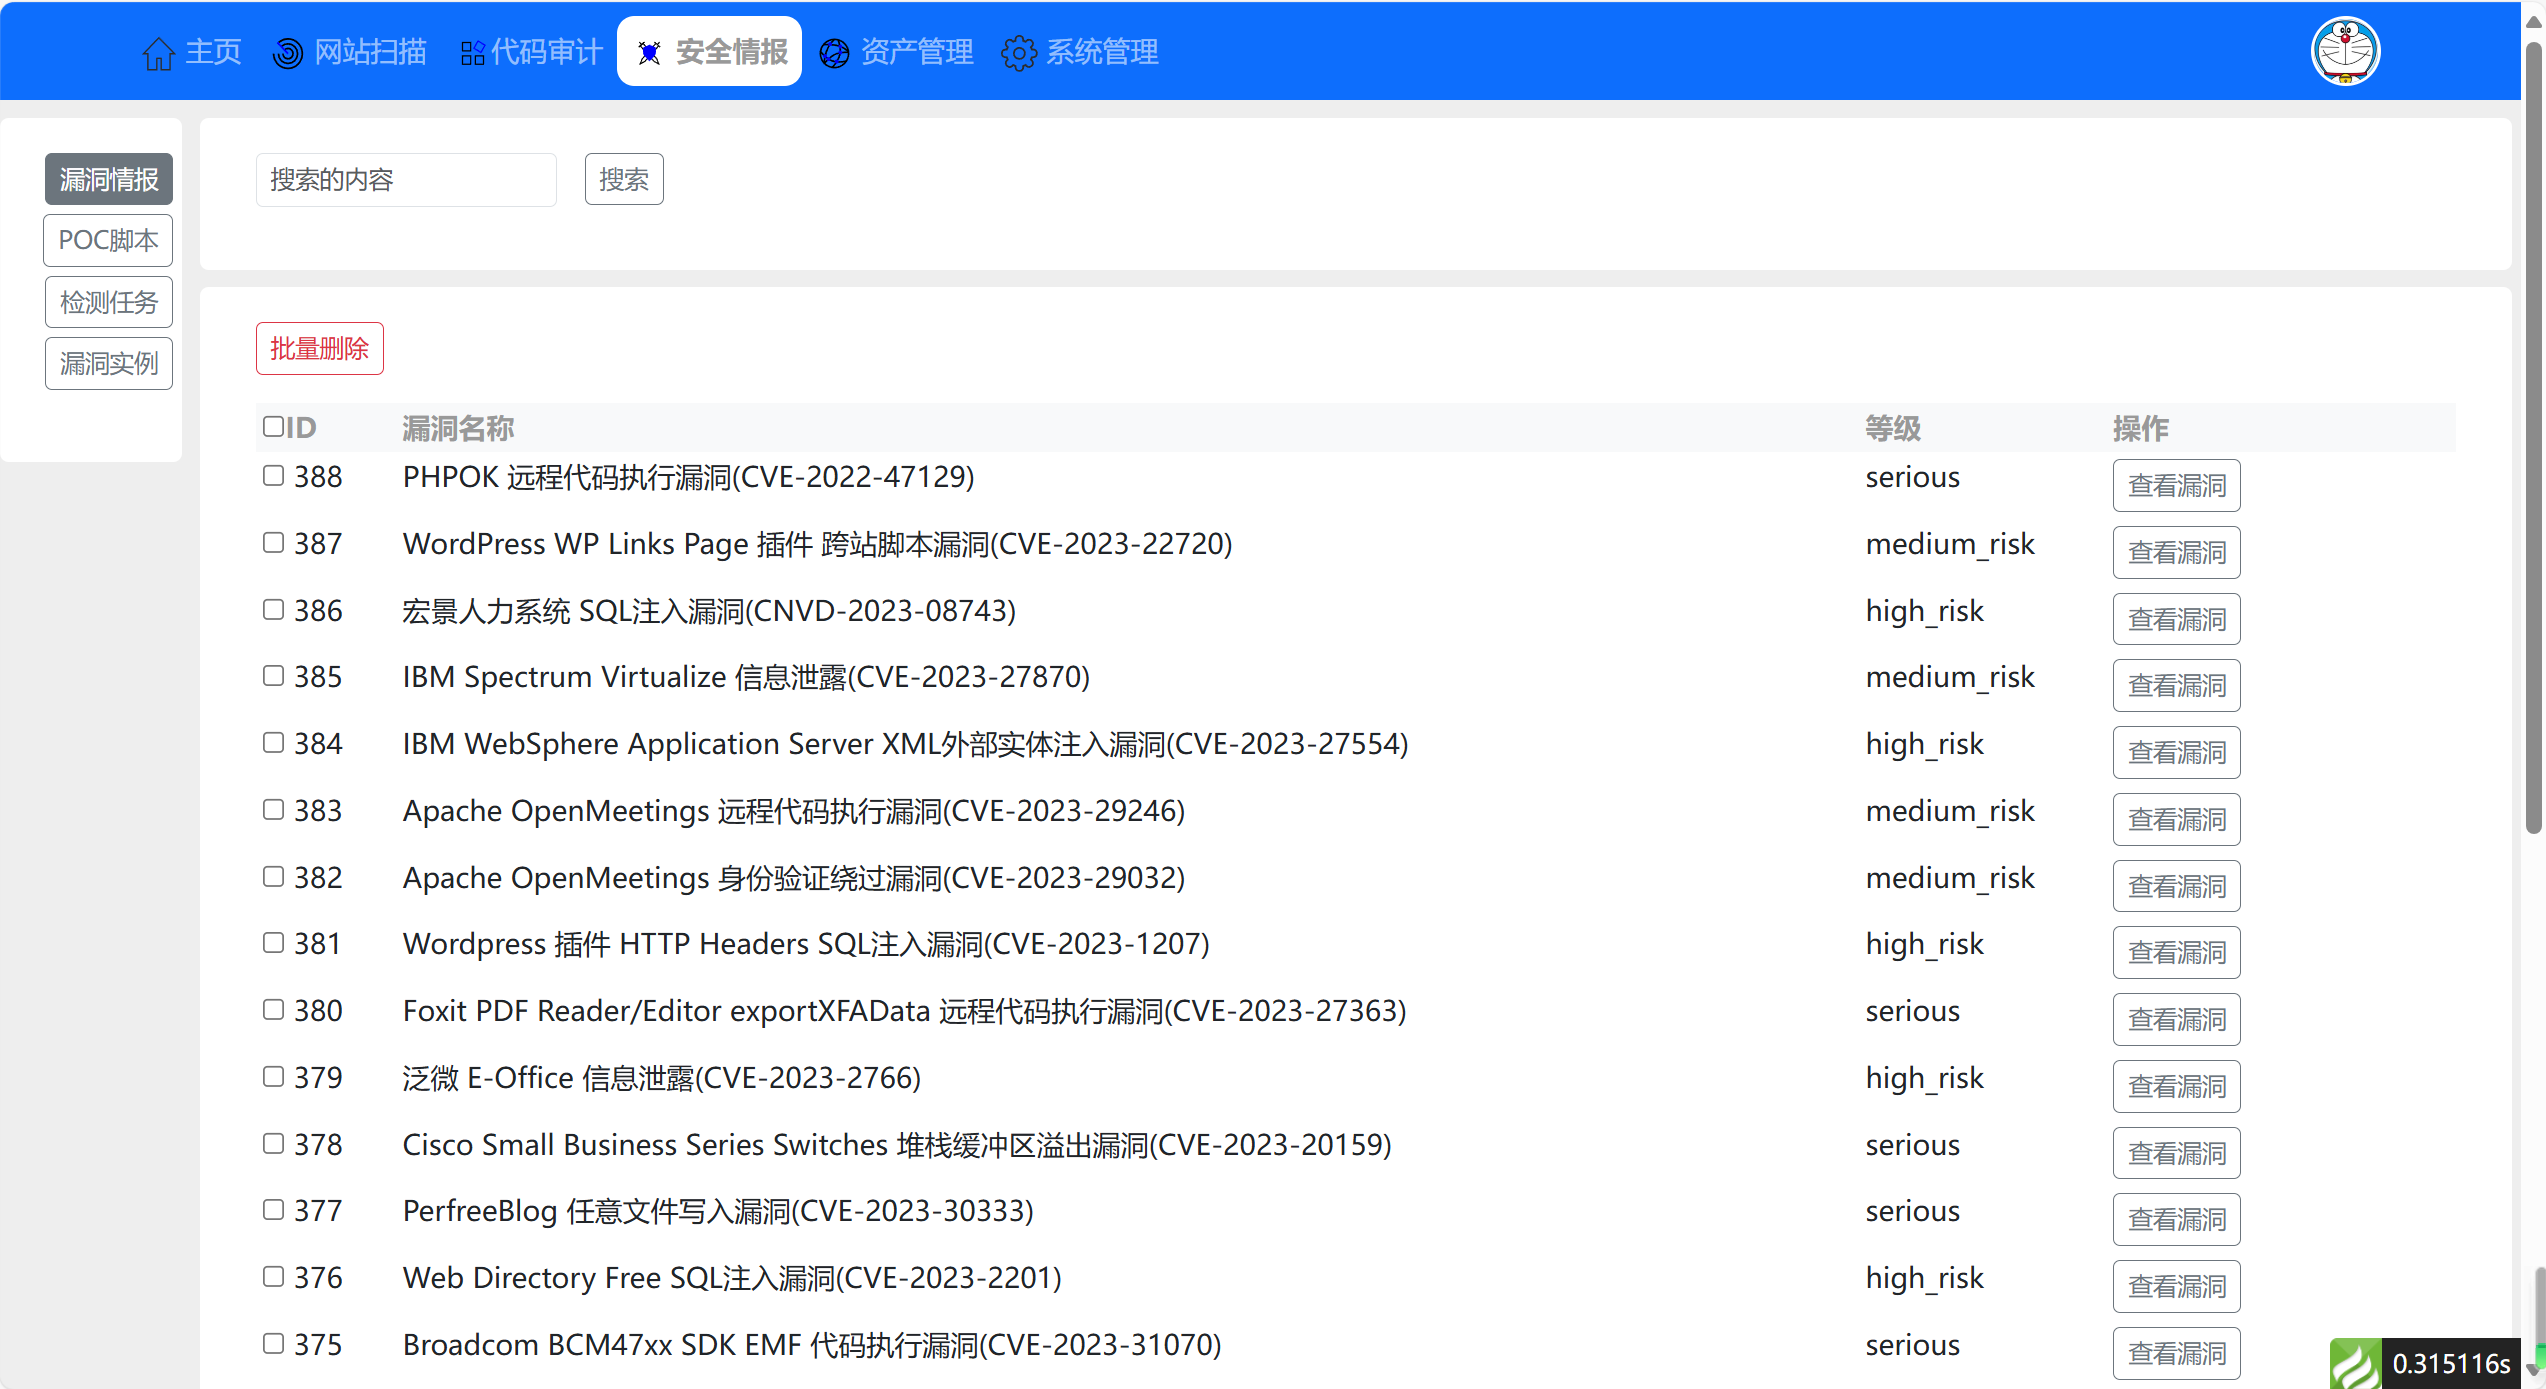The height and width of the screenshot is (1389, 2546).
Task: Click the gear icon for 系统管理
Action: (1019, 53)
